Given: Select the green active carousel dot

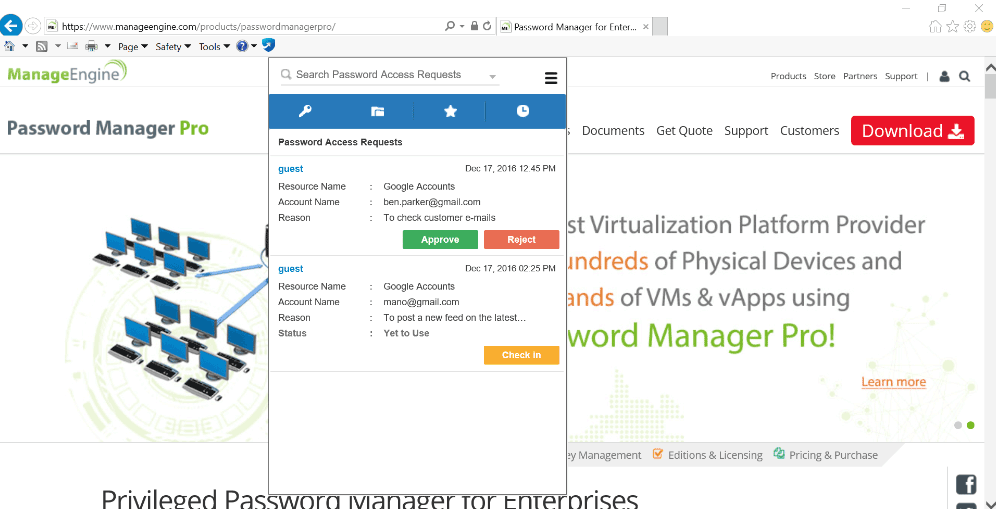Looking at the screenshot, I should click(971, 425).
